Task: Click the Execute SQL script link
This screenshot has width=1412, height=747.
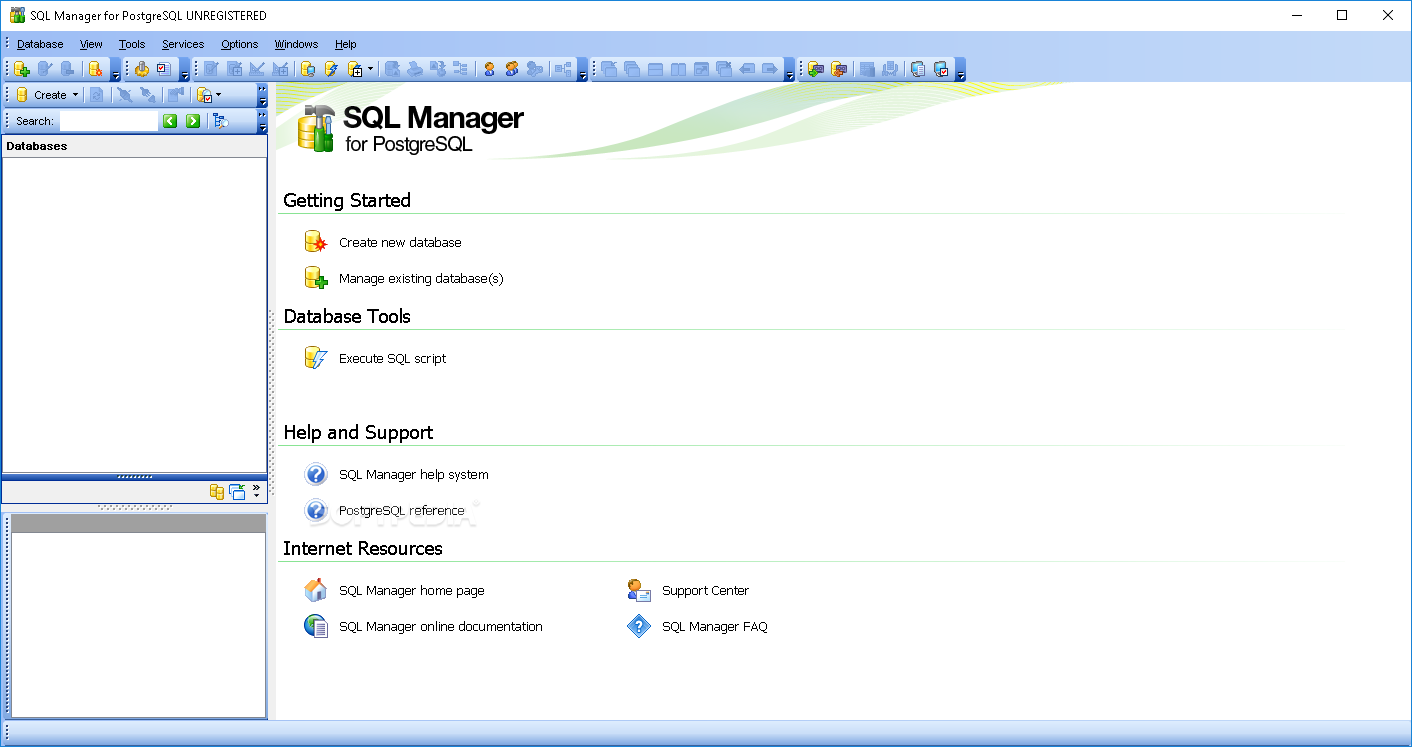Action: click(392, 358)
